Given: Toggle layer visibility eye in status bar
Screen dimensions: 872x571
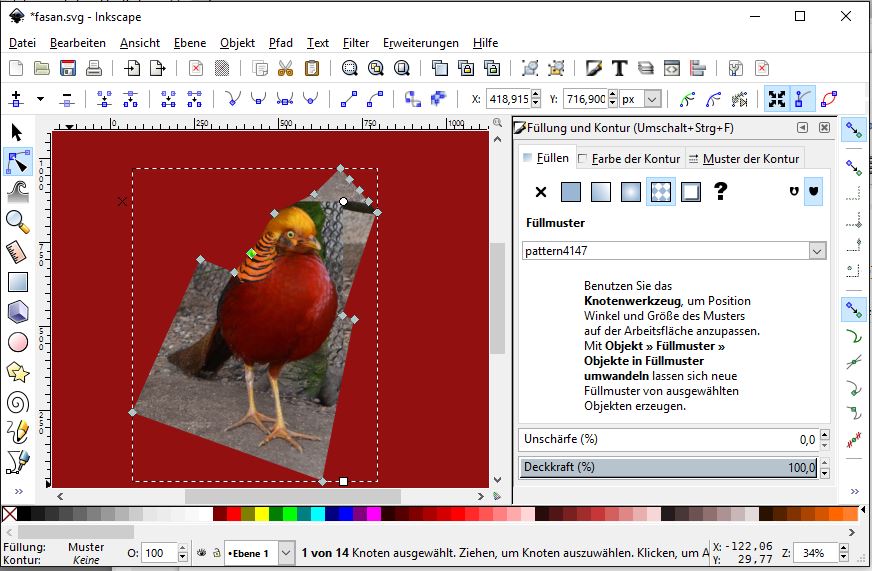Looking at the screenshot, I should (x=200, y=552).
